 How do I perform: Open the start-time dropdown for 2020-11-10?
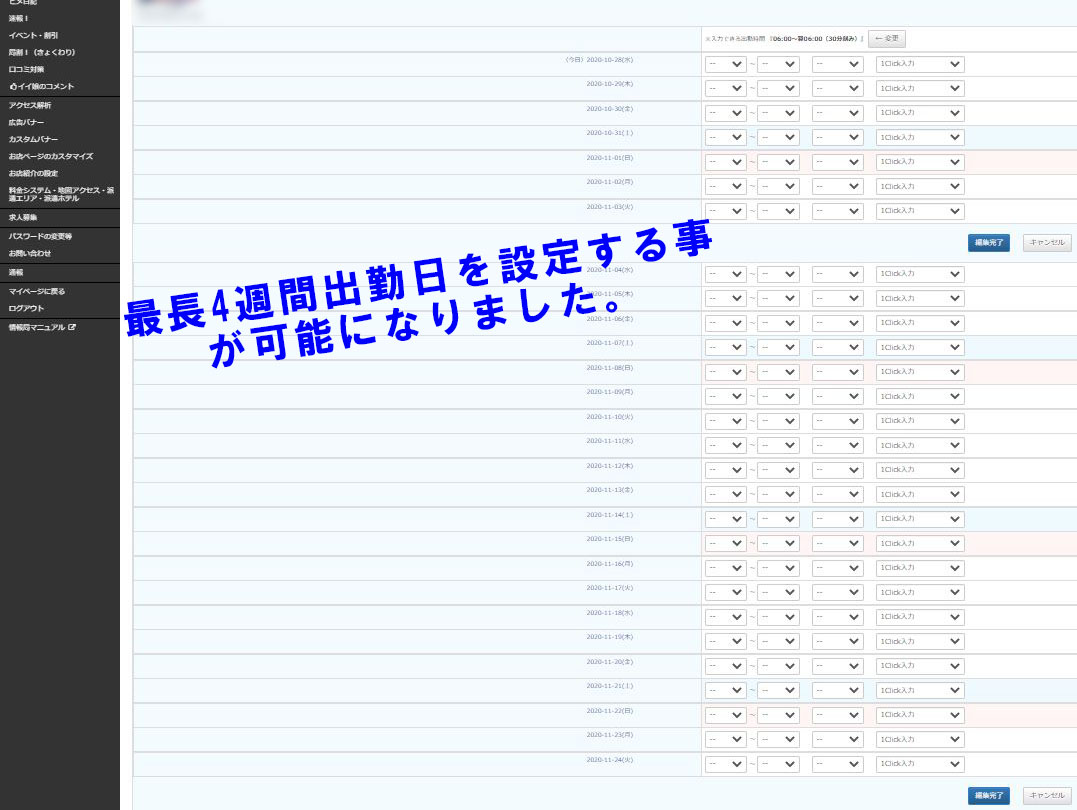725,421
